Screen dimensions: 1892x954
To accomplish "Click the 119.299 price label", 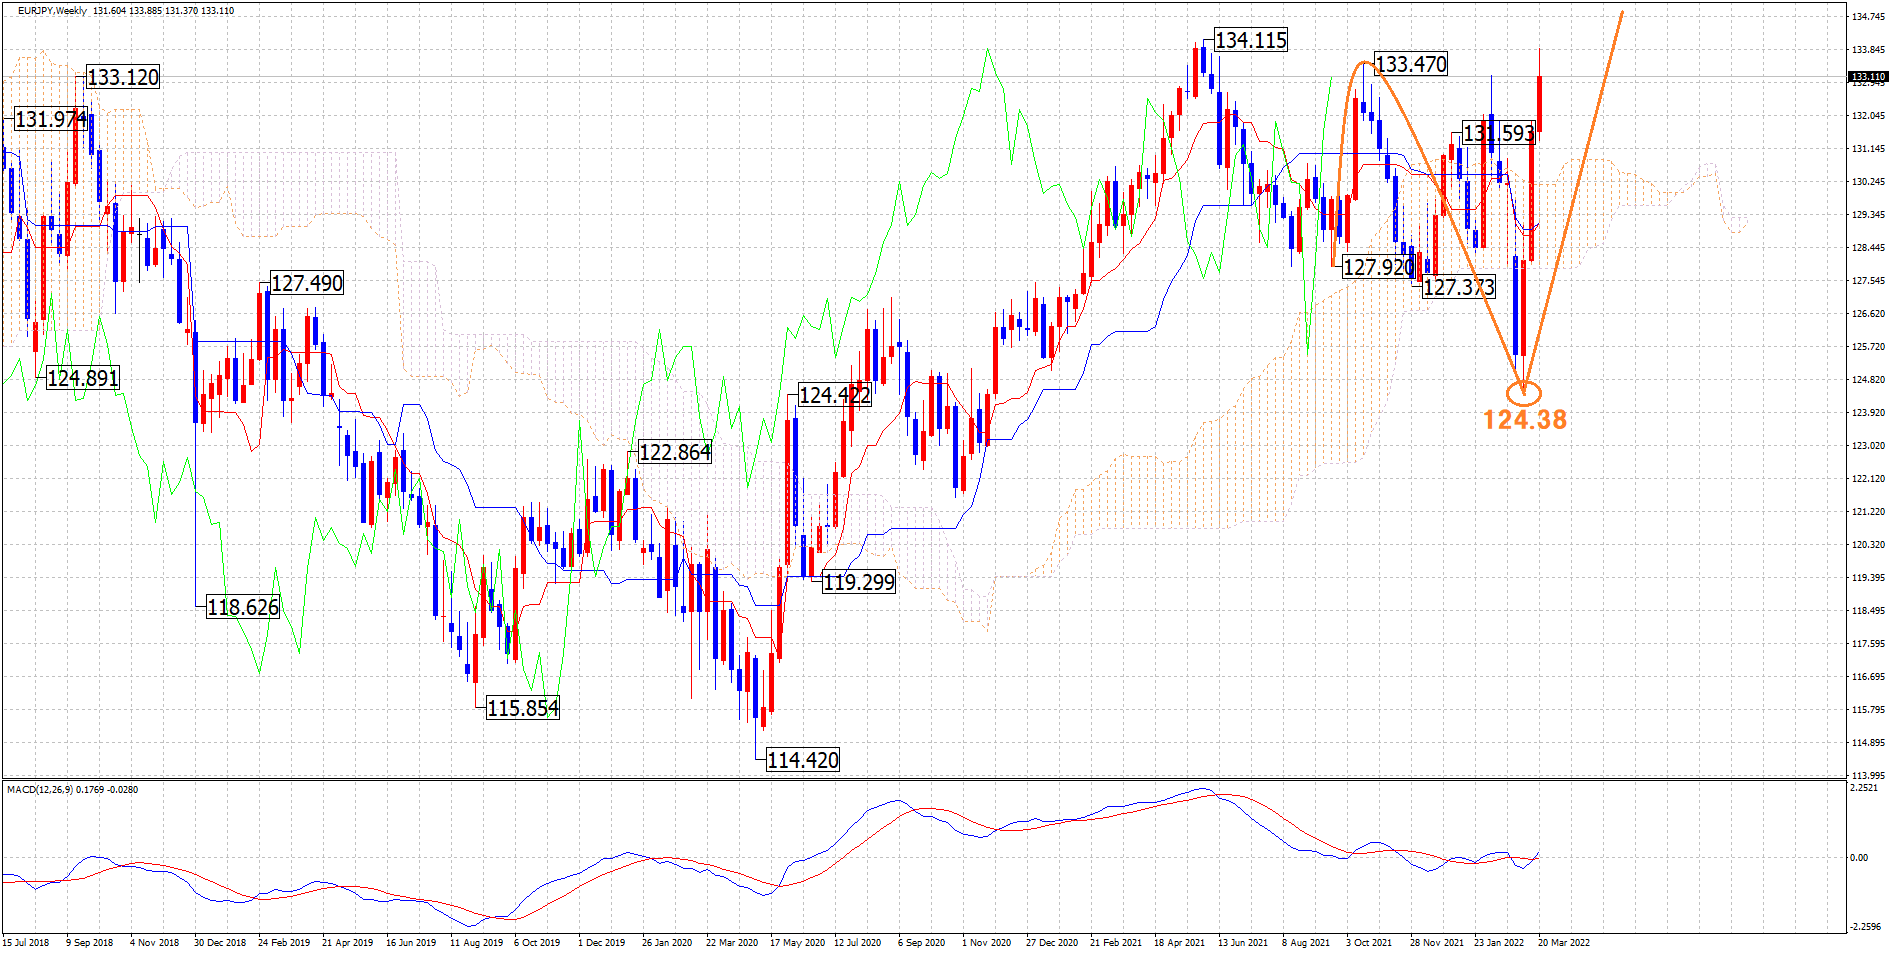I will (x=858, y=583).
